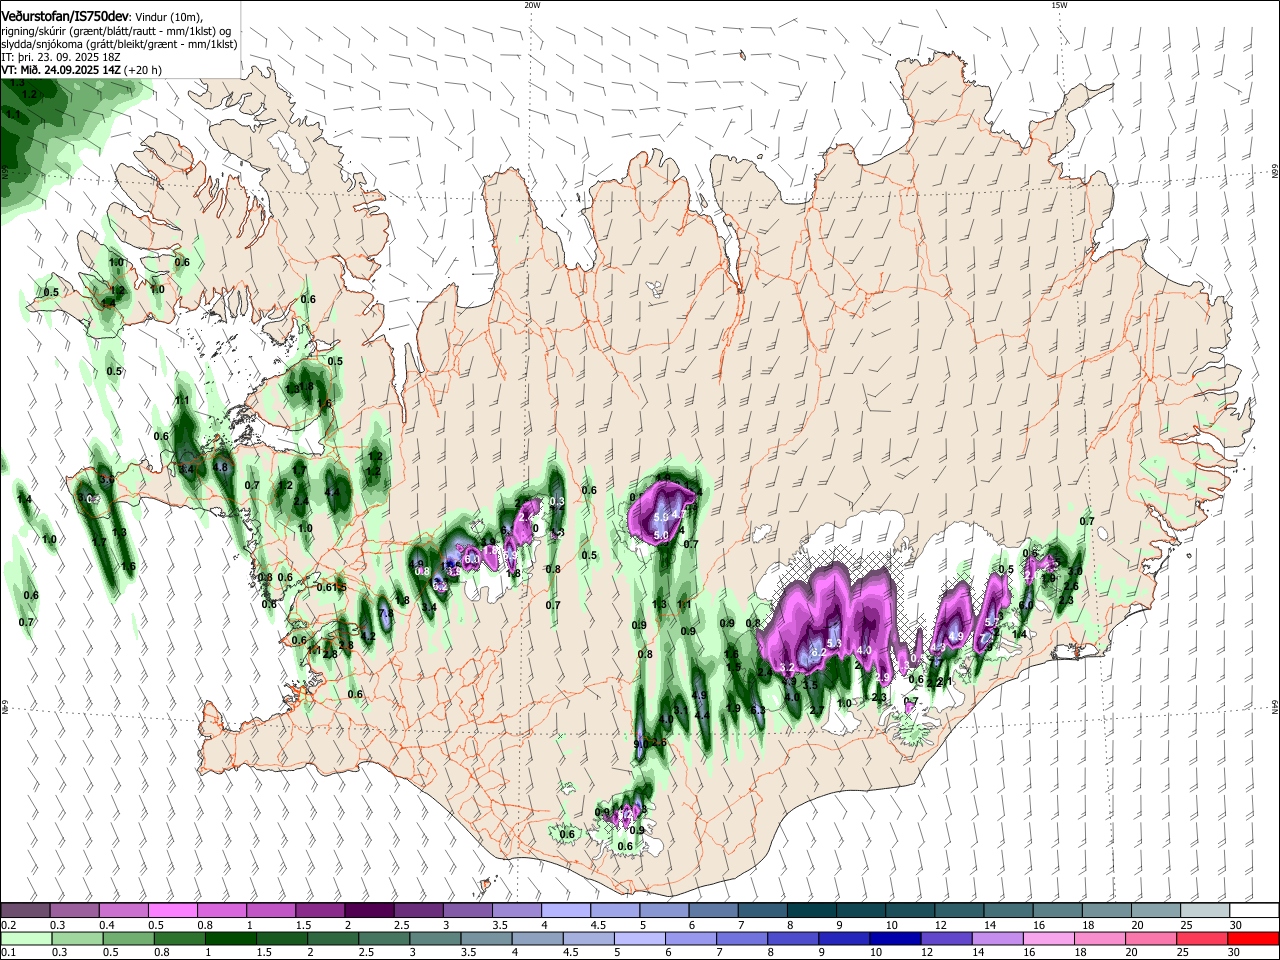This screenshot has width=1280, height=960.
Task: Click the bright pink snow swatch labeled 0.5
Action: point(174,911)
